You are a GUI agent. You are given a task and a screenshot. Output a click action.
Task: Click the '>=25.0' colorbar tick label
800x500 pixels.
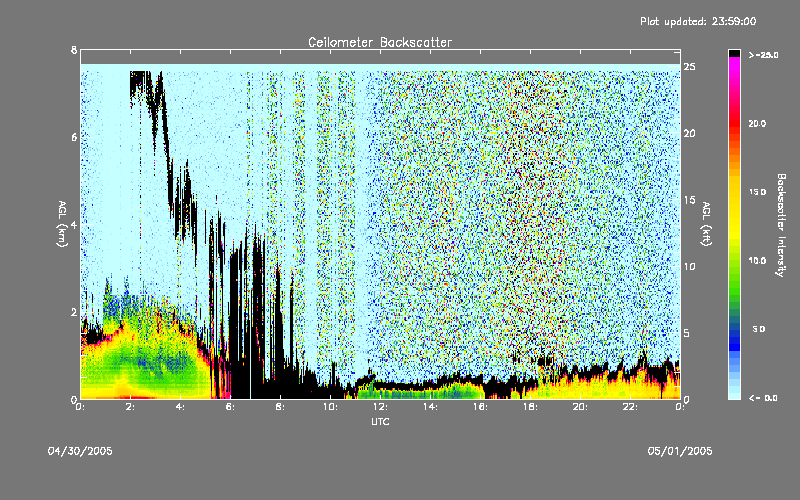click(763, 55)
